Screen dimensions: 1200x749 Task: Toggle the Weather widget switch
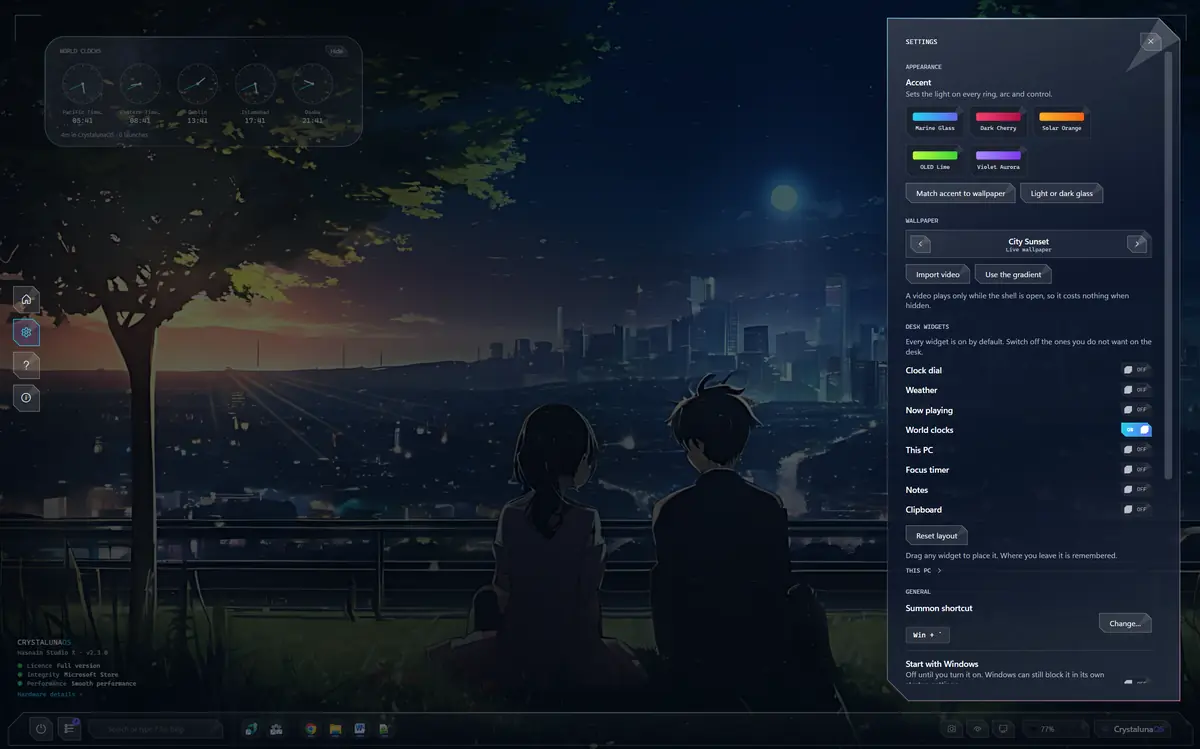pos(1137,390)
